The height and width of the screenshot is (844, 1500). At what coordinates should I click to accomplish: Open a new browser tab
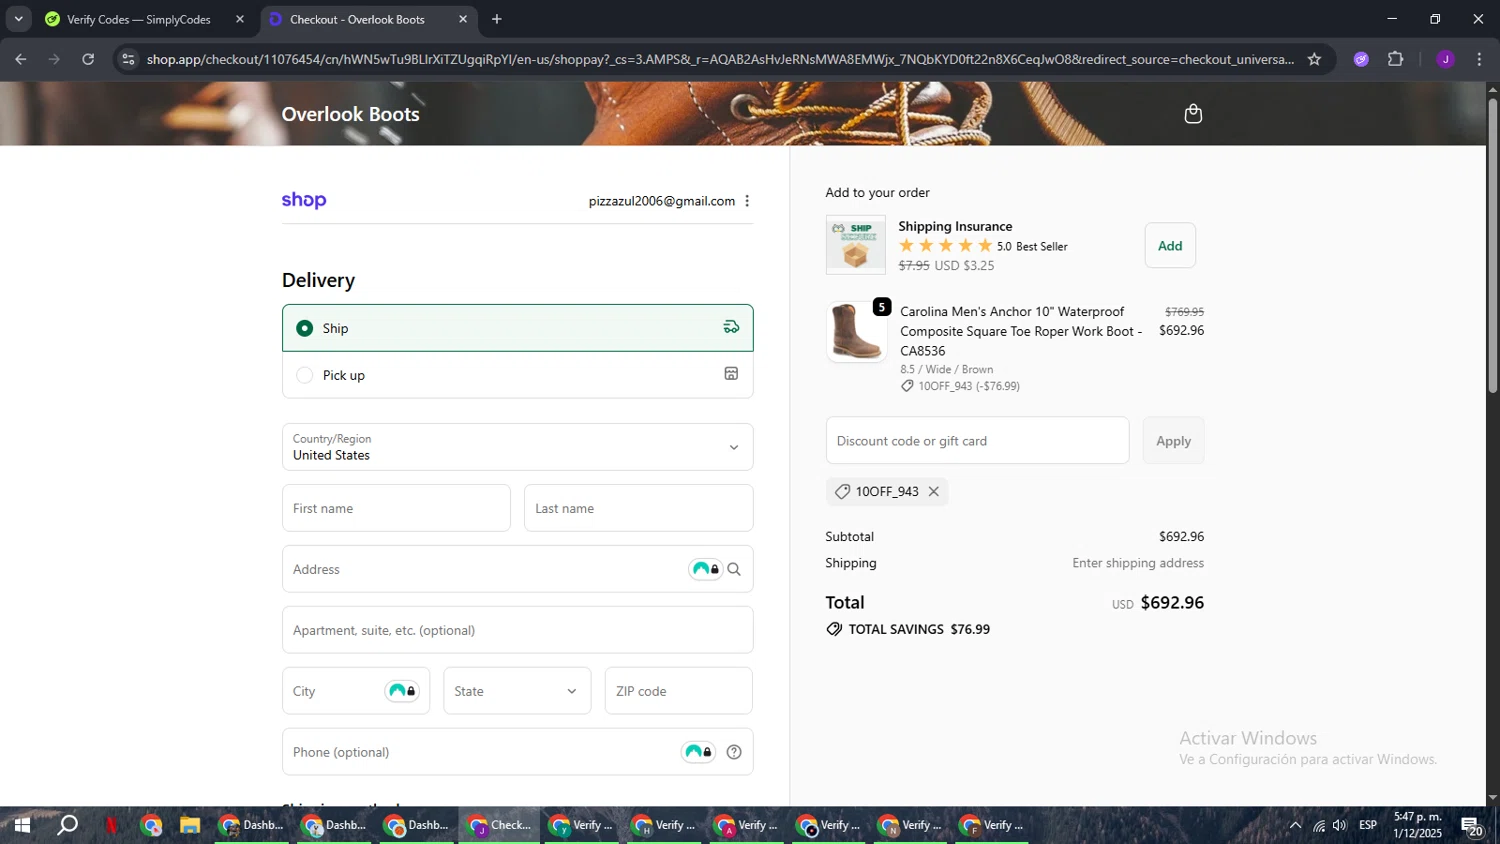pos(497,19)
